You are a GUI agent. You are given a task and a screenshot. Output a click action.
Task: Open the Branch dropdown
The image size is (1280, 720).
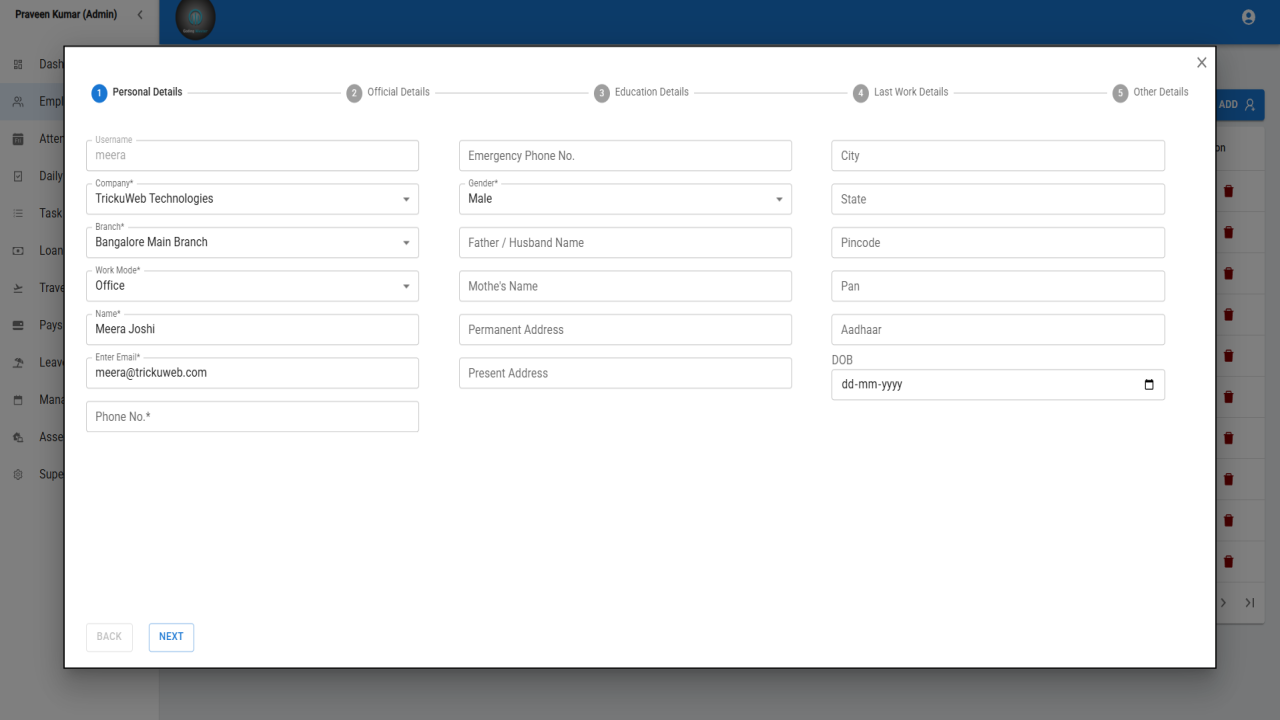252,242
